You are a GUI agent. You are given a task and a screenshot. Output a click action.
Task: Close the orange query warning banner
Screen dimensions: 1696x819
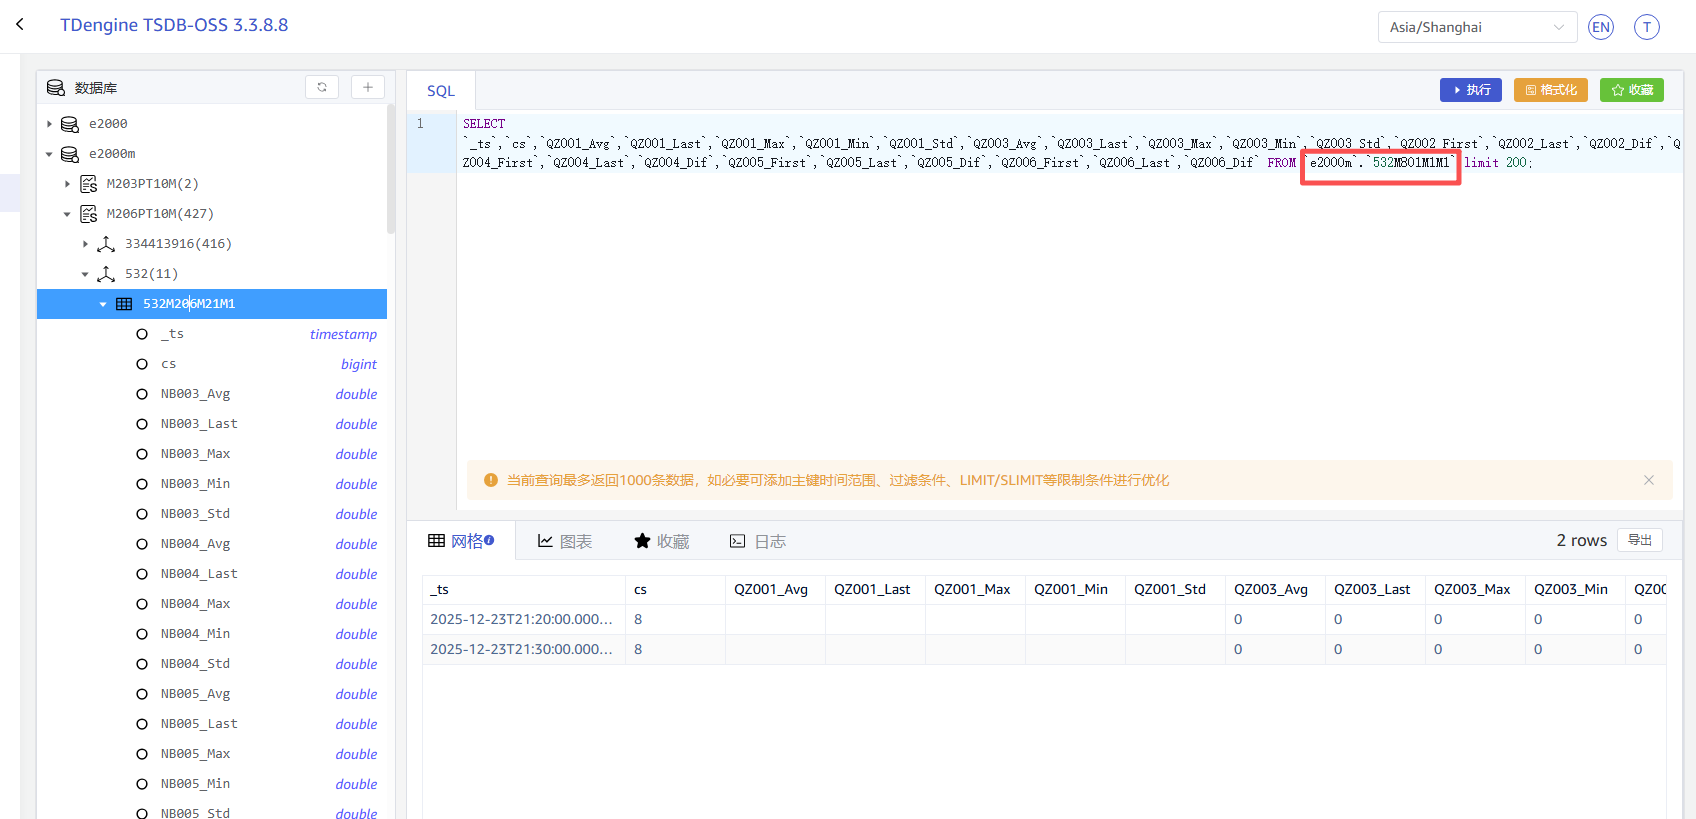(1648, 480)
